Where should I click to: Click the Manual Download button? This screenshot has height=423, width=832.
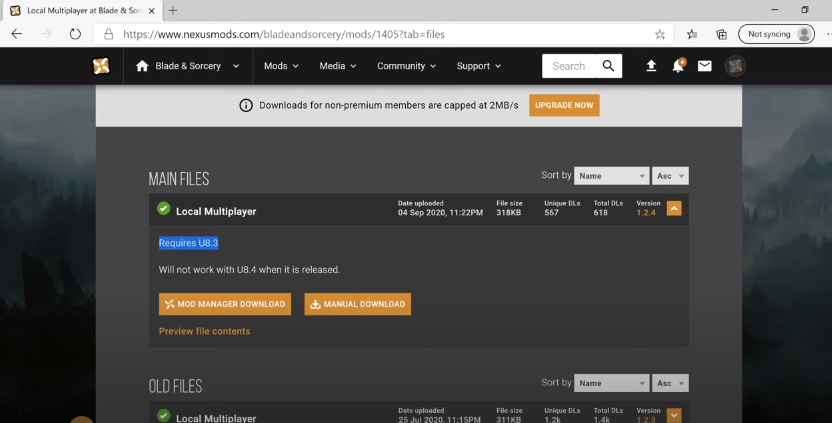point(358,304)
